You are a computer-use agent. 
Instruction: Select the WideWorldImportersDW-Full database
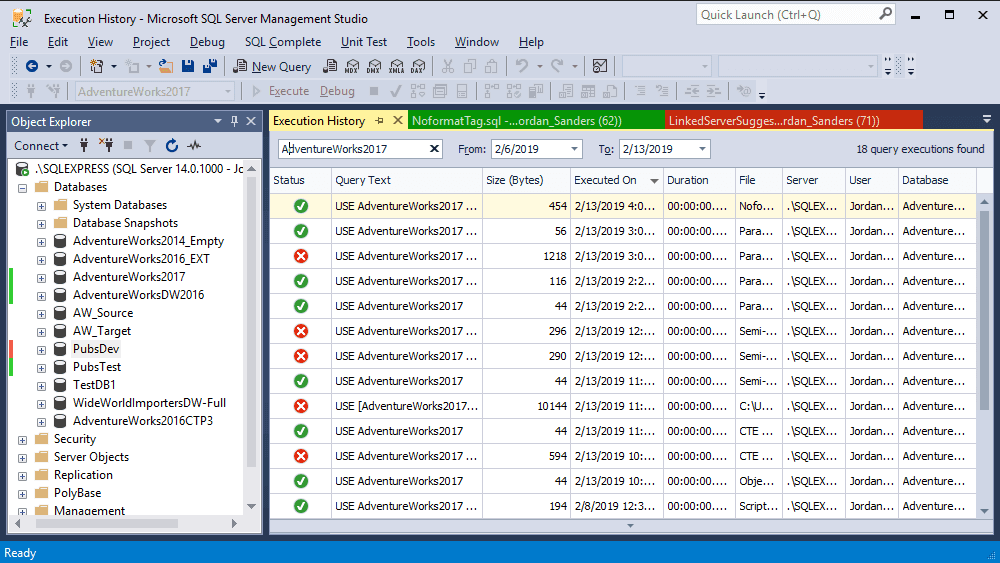[x=149, y=403]
